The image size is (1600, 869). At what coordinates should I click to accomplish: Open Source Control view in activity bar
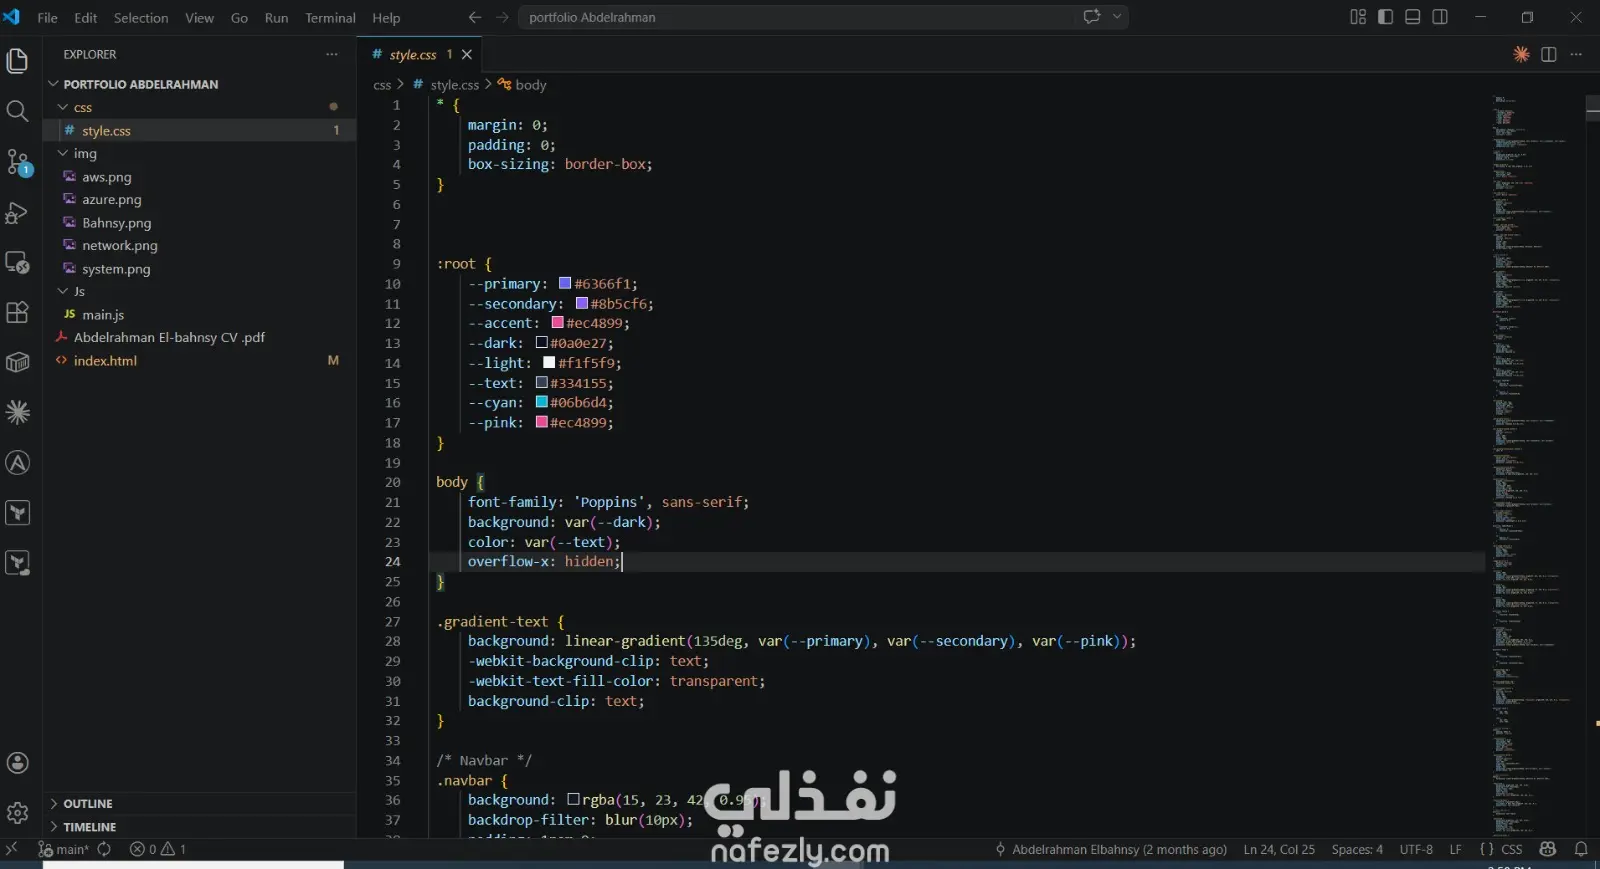pos(17,162)
